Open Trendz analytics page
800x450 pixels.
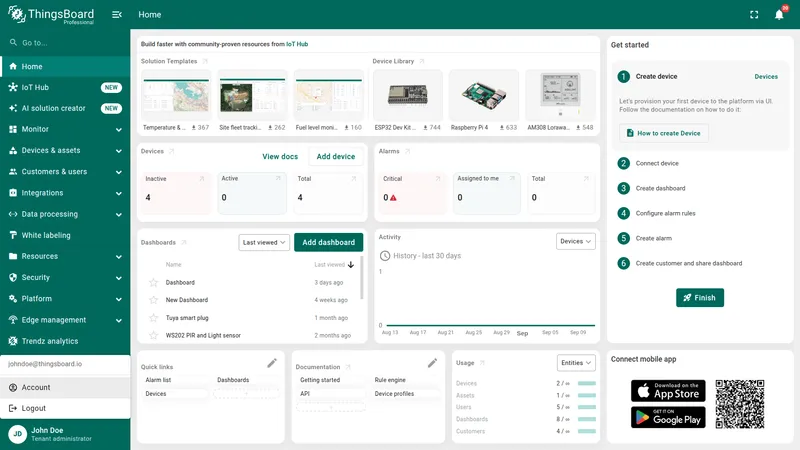click(x=65, y=341)
